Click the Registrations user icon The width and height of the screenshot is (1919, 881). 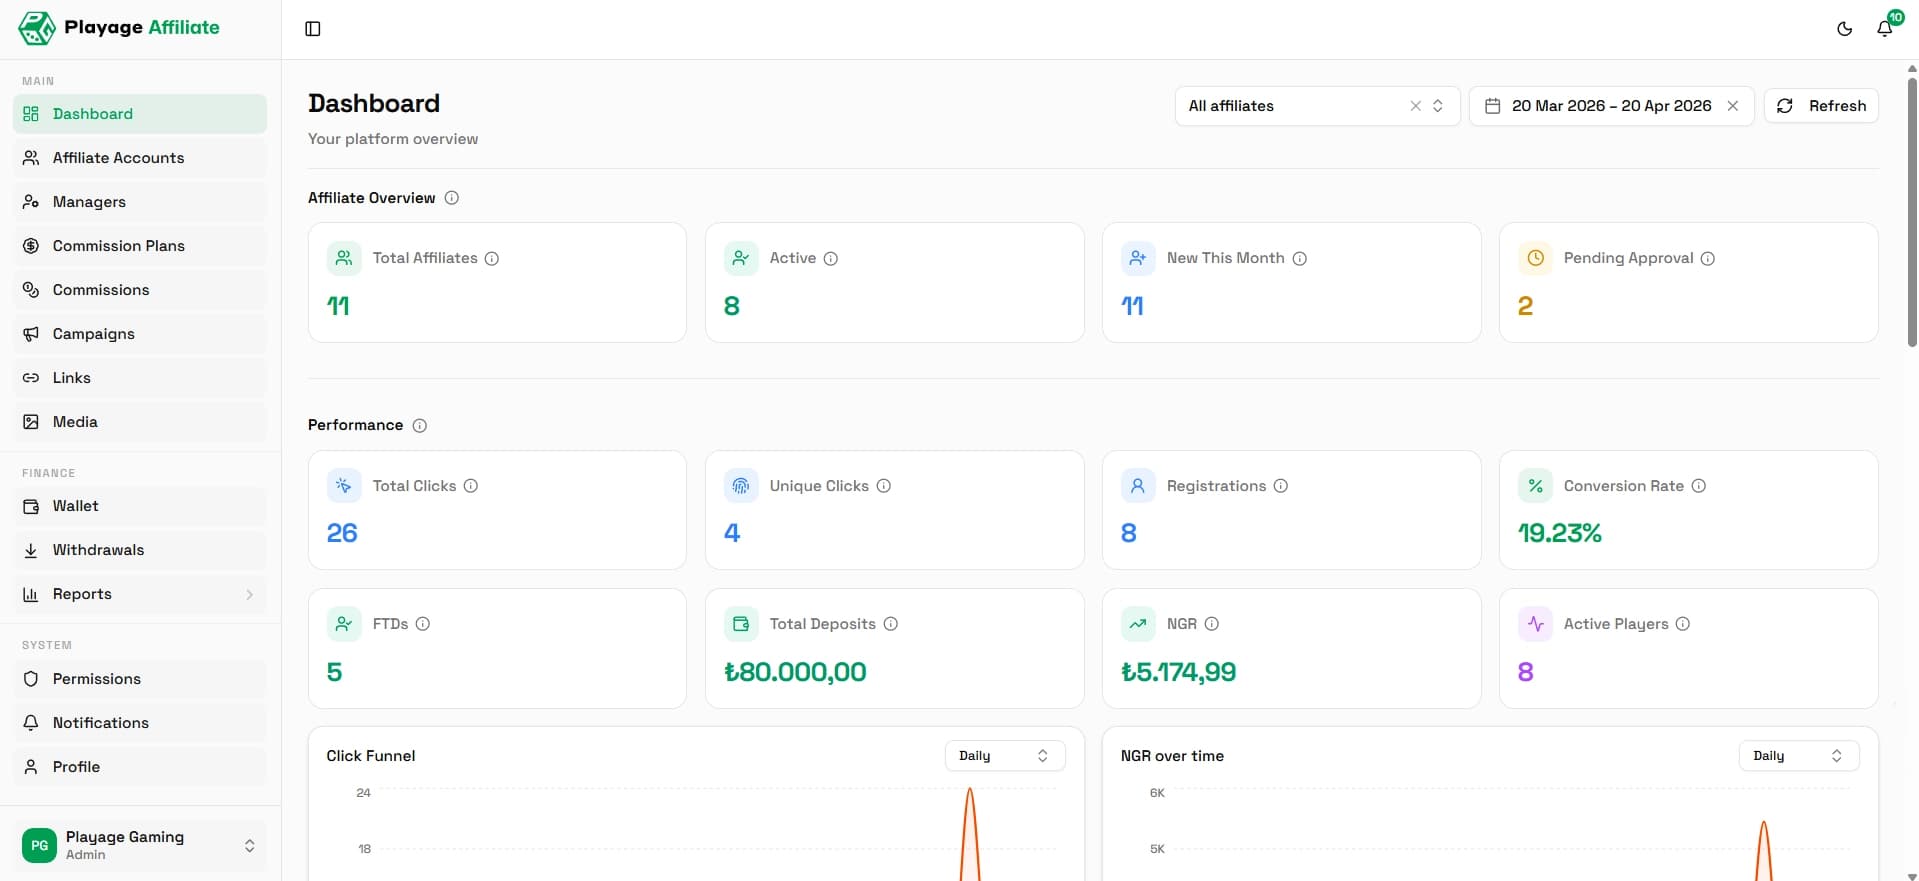1138,486
